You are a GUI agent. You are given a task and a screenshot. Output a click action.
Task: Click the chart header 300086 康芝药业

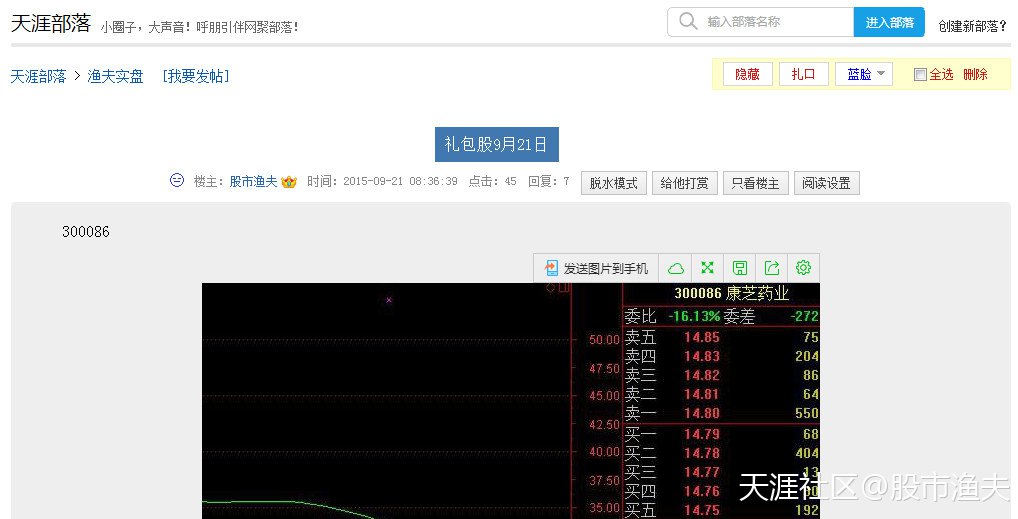coord(732,293)
